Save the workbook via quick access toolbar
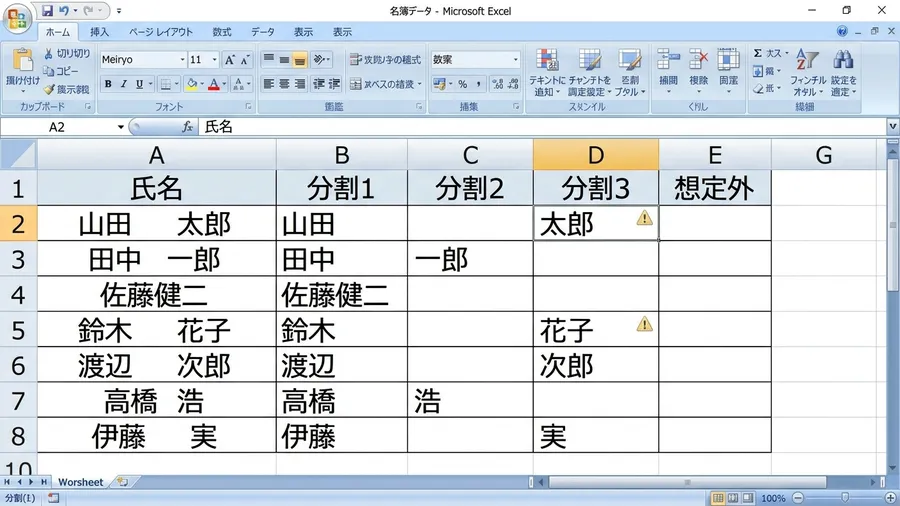Viewport: 900px width, 506px height. [x=48, y=10]
